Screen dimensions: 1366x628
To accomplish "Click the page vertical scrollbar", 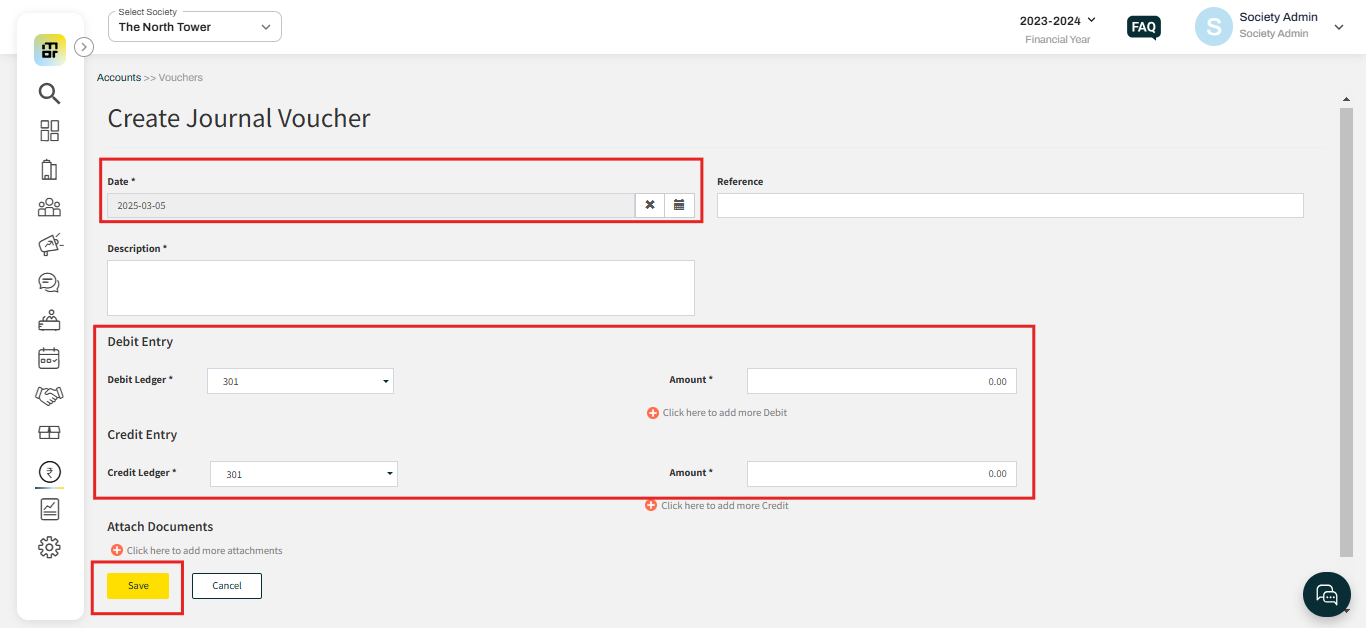I will click(1346, 330).
